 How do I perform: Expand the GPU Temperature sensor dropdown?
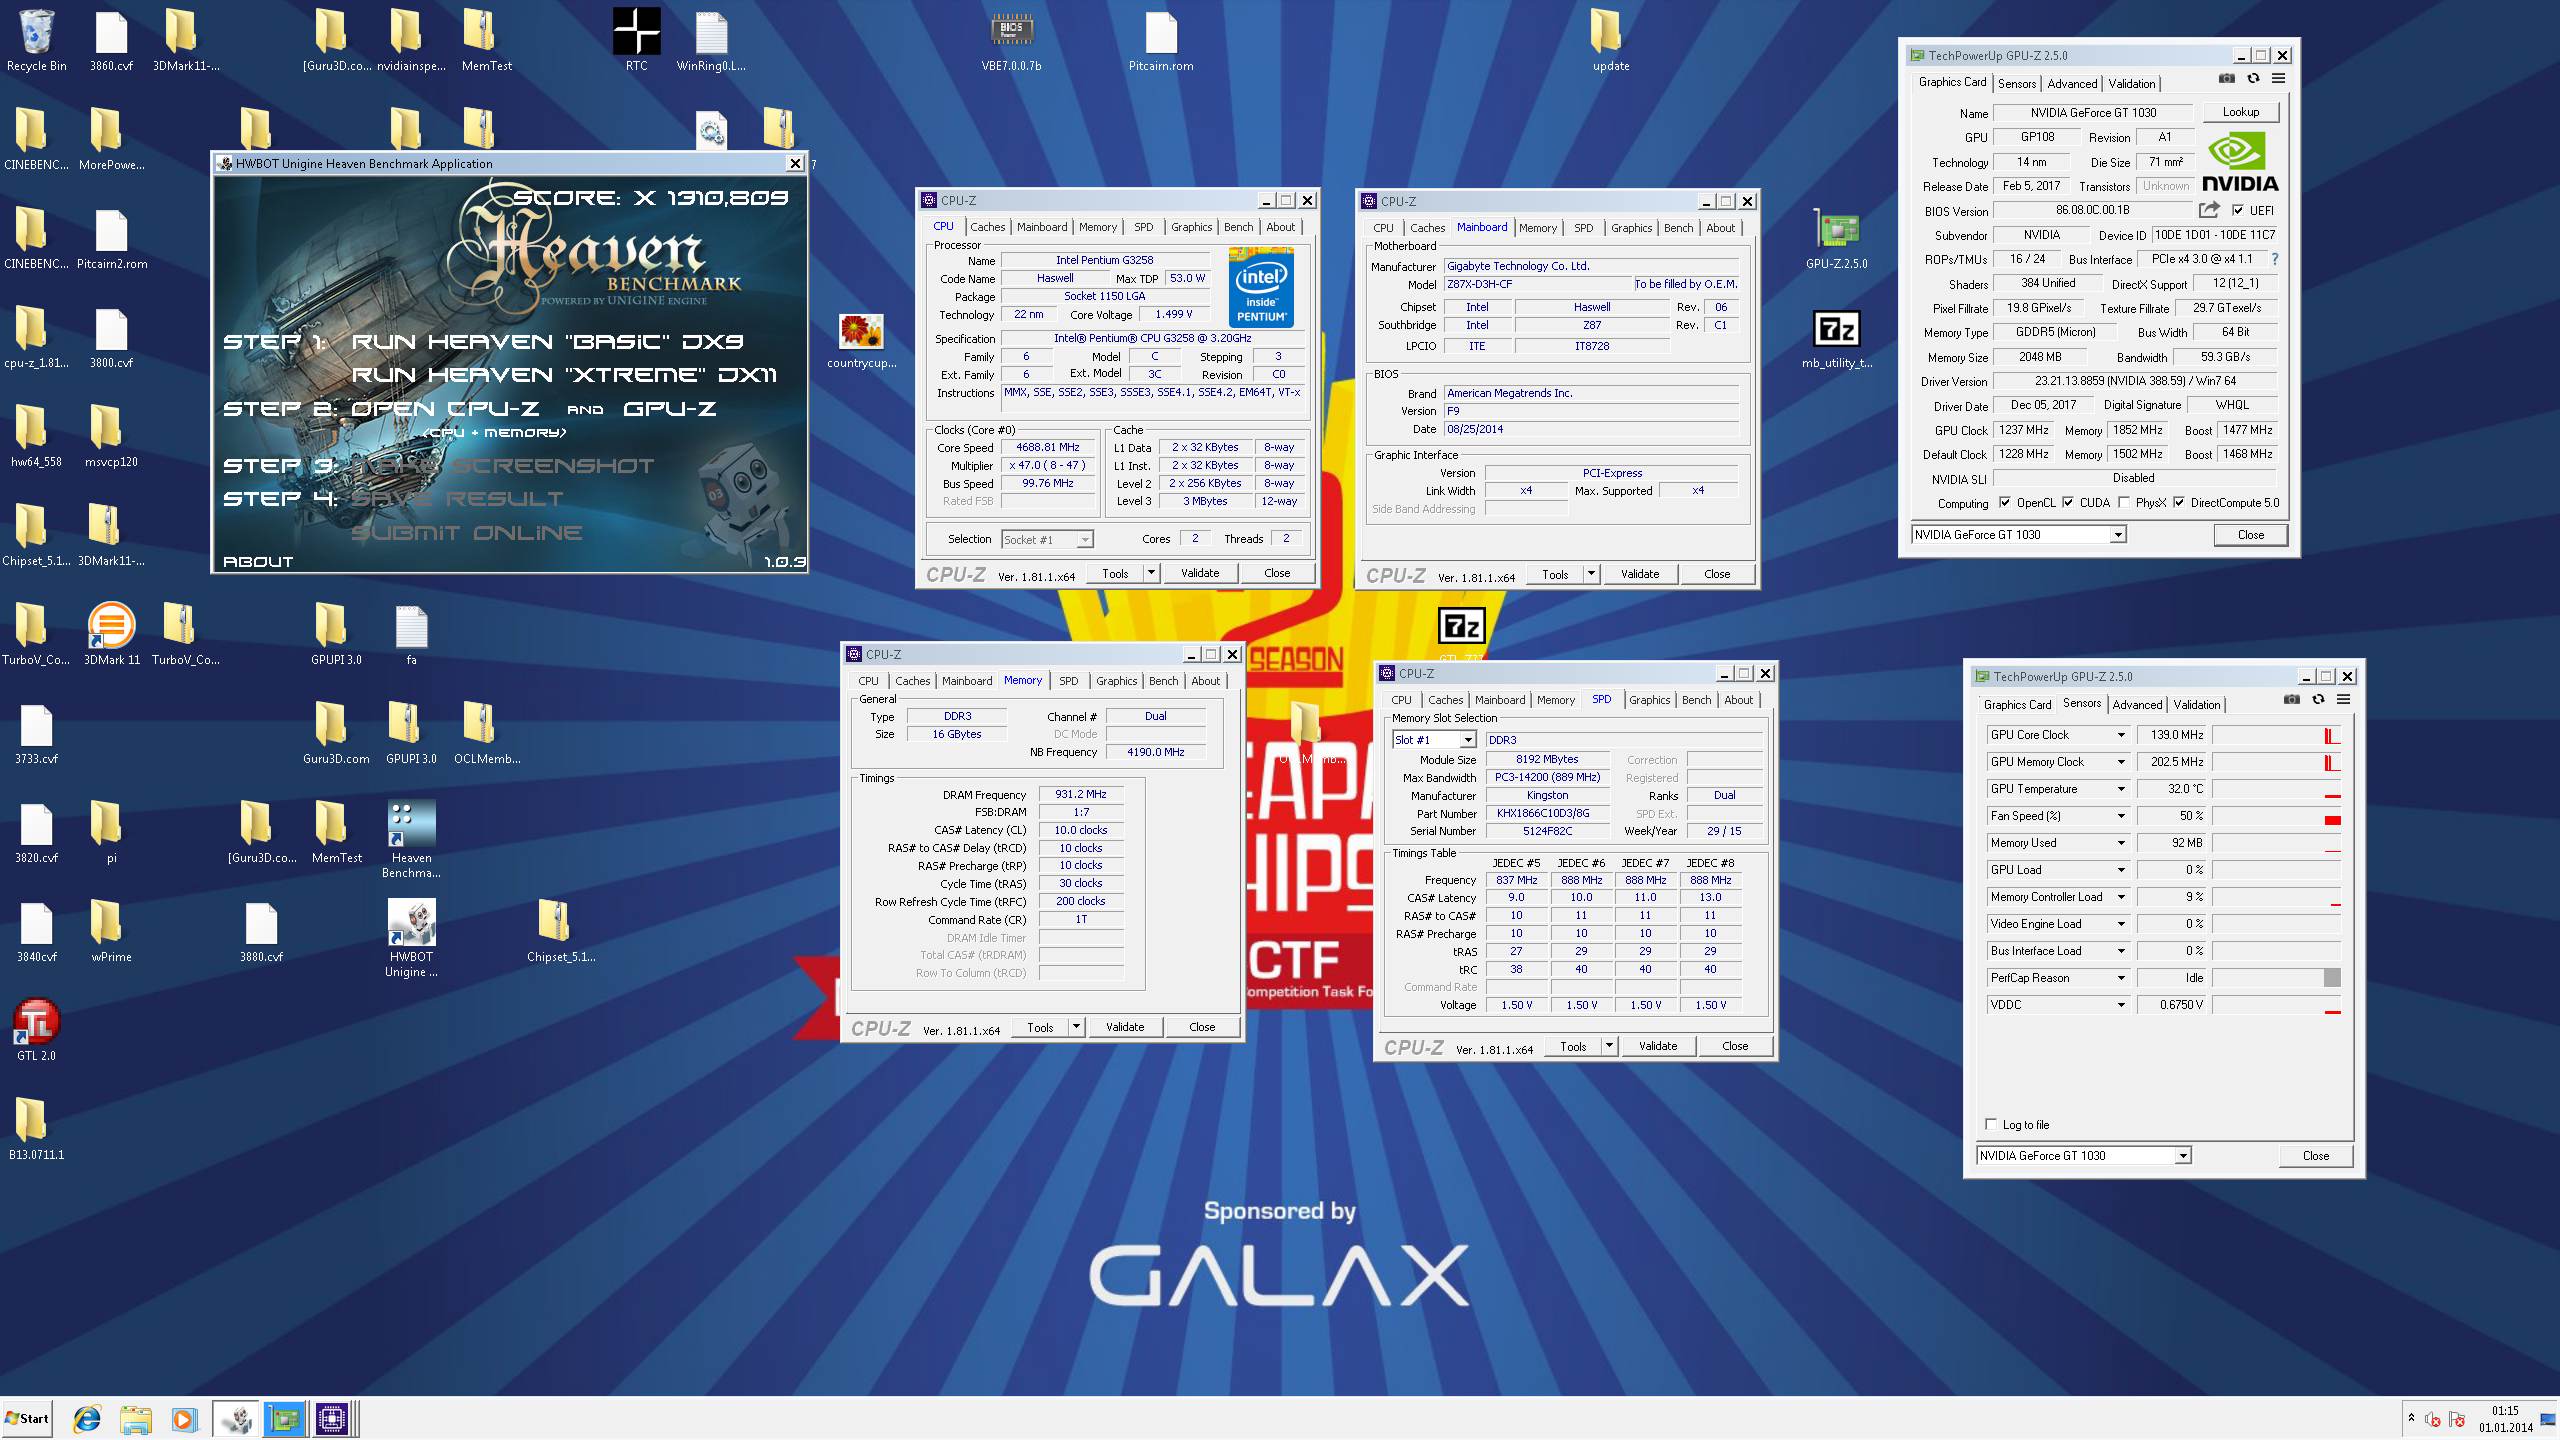click(x=2120, y=789)
